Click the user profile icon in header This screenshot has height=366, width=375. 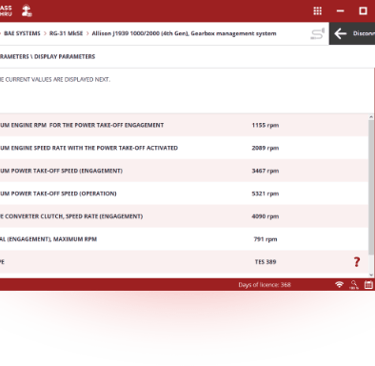point(27,11)
